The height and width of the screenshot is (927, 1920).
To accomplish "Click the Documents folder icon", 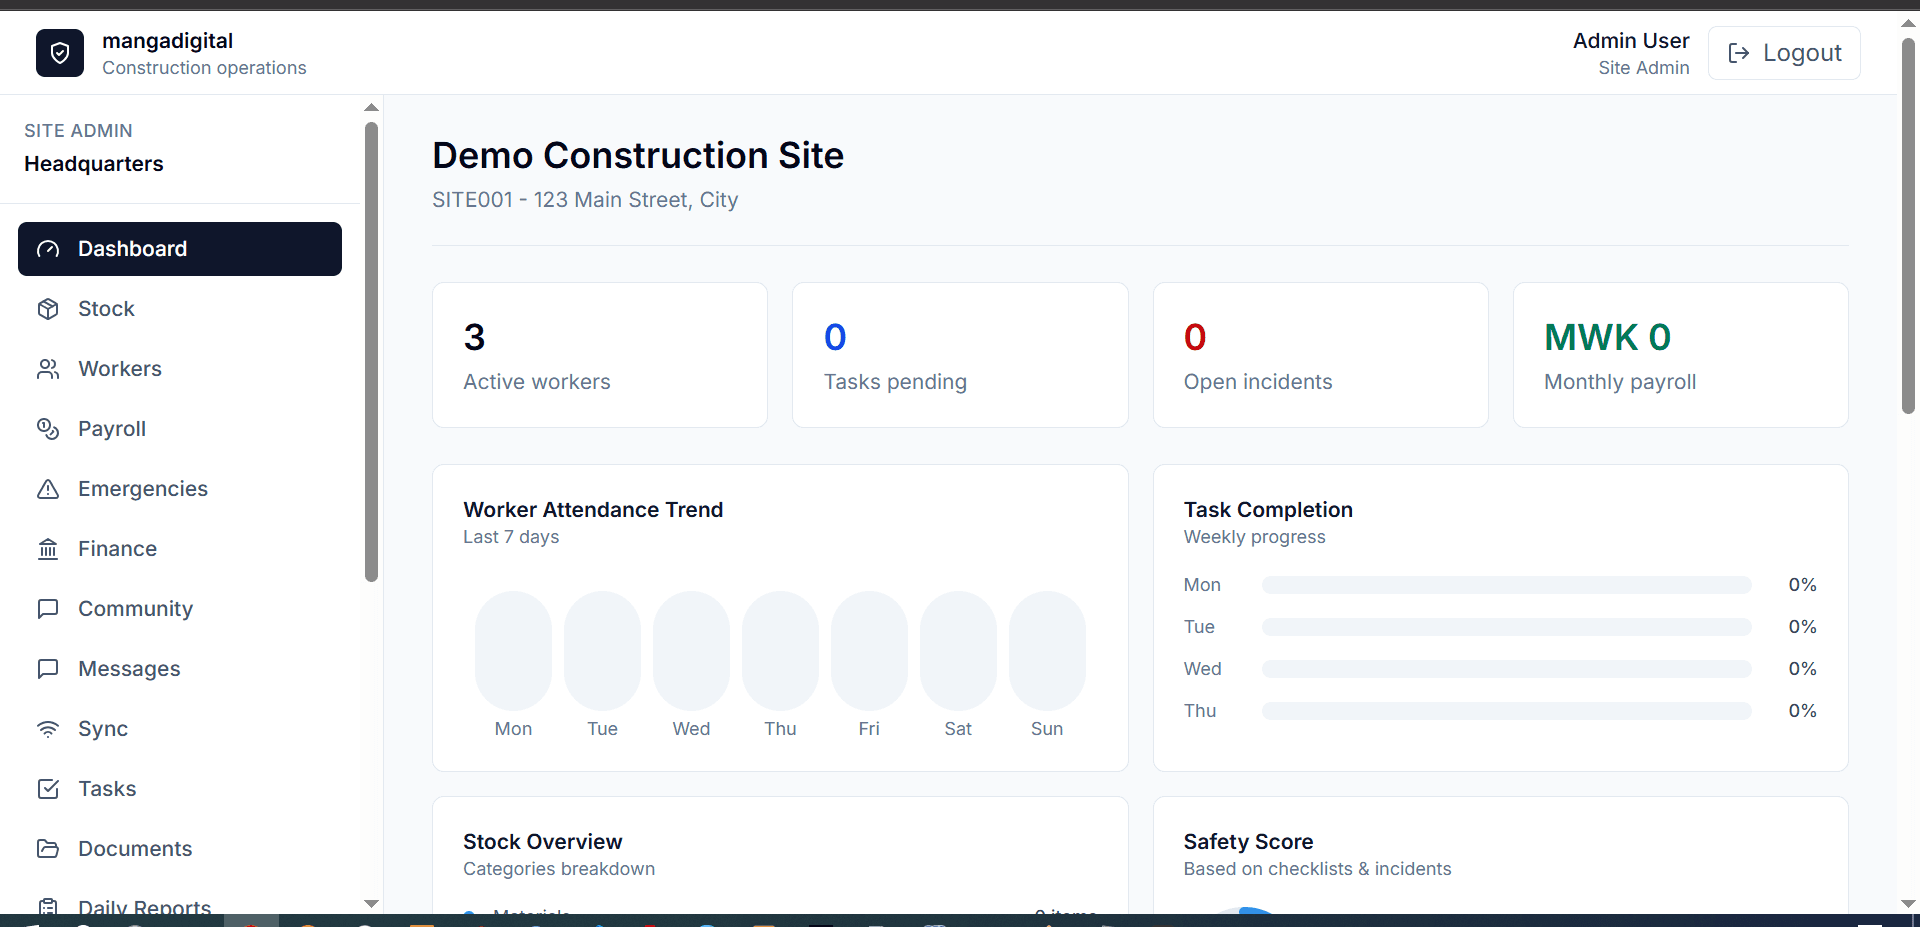I will 48,849.
